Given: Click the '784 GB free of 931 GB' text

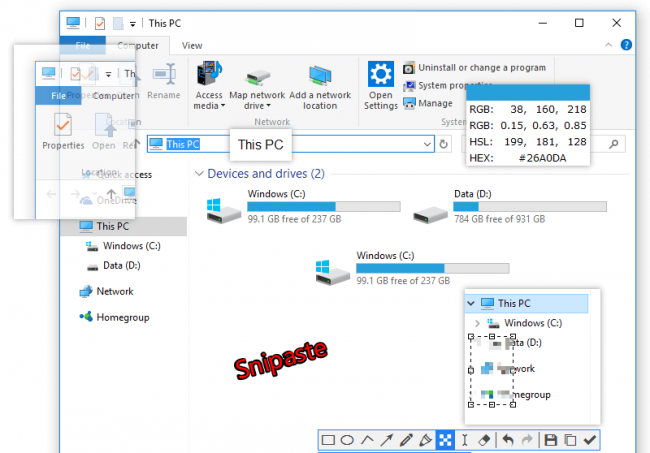Looking at the screenshot, I should coord(500,219).
